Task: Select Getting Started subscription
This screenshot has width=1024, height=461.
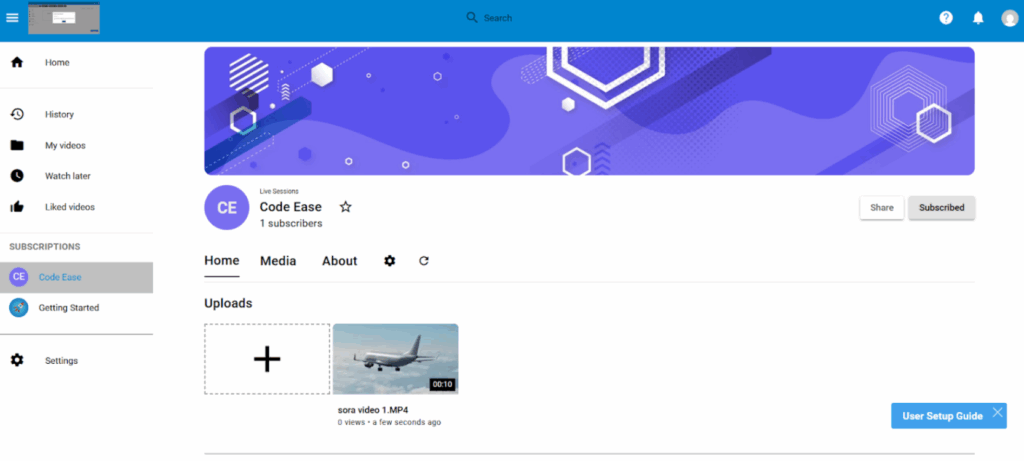Action: tap(68, 308)
